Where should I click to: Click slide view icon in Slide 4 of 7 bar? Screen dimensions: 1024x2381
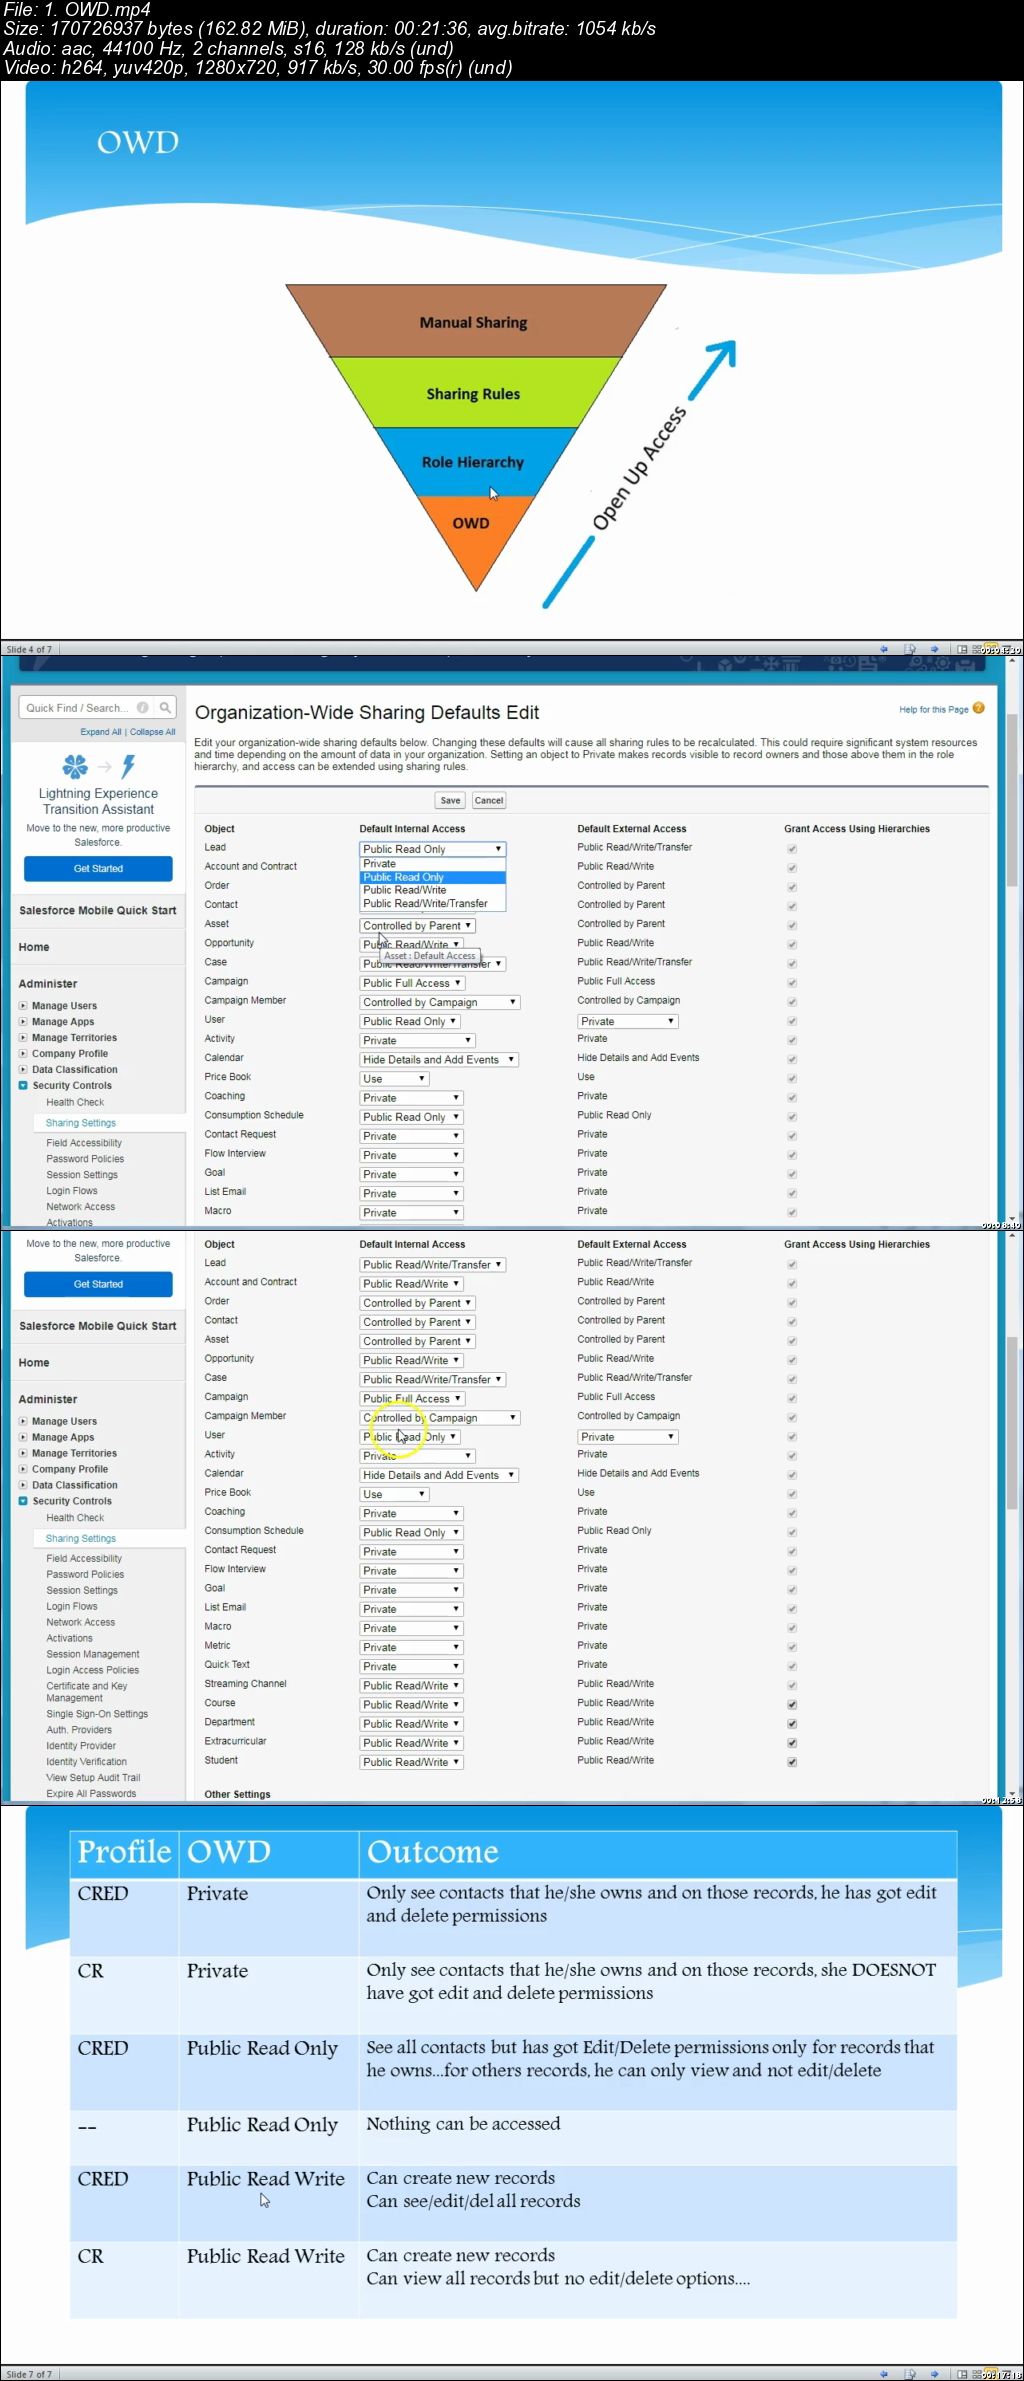(x=962, y=649)
